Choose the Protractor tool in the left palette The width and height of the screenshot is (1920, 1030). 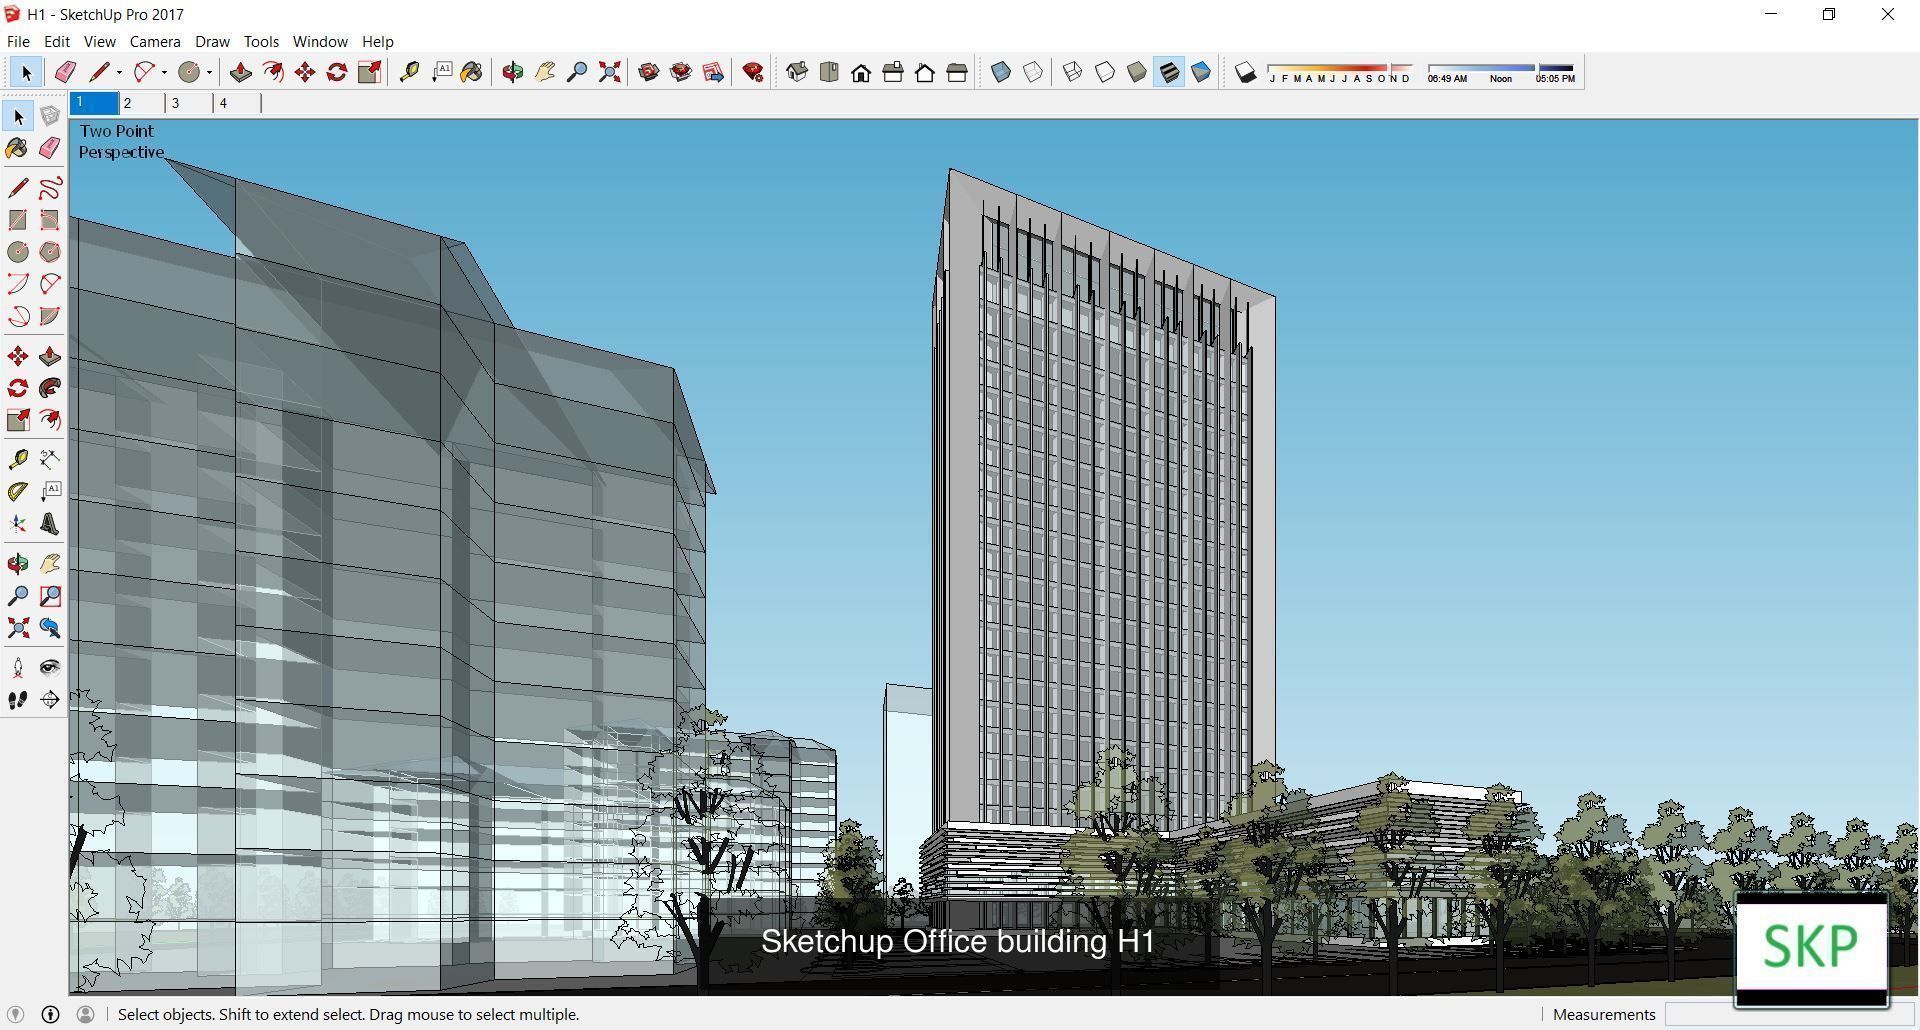pos(18,492)
